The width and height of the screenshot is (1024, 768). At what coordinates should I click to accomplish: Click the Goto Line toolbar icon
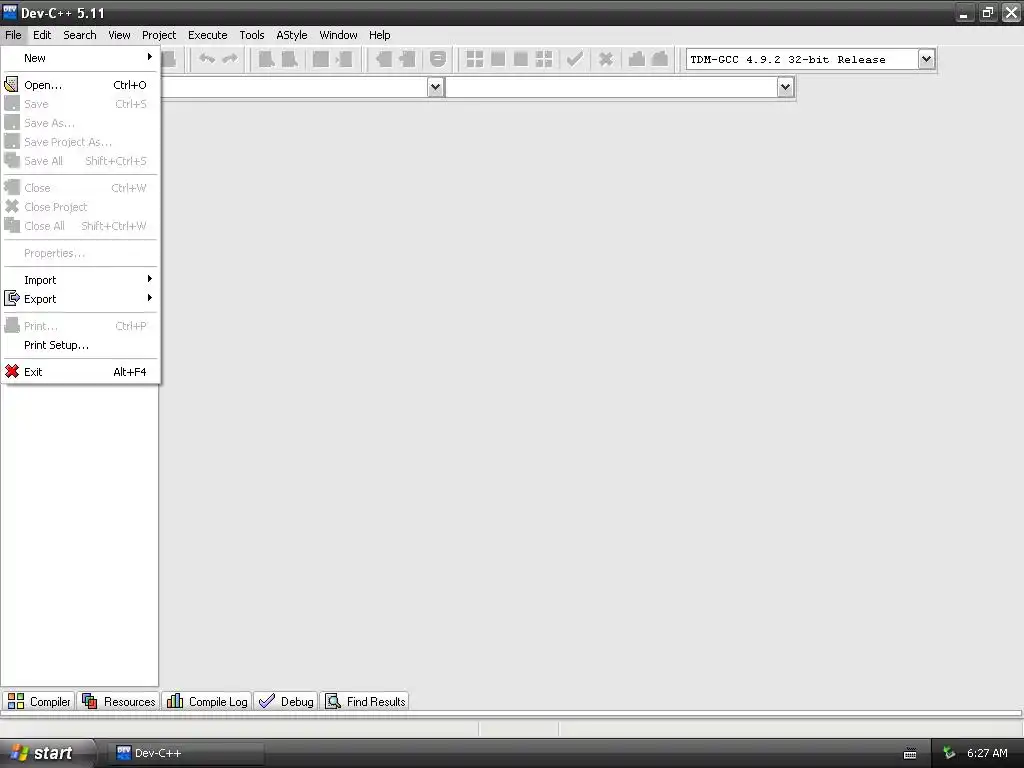click(344, 59)
